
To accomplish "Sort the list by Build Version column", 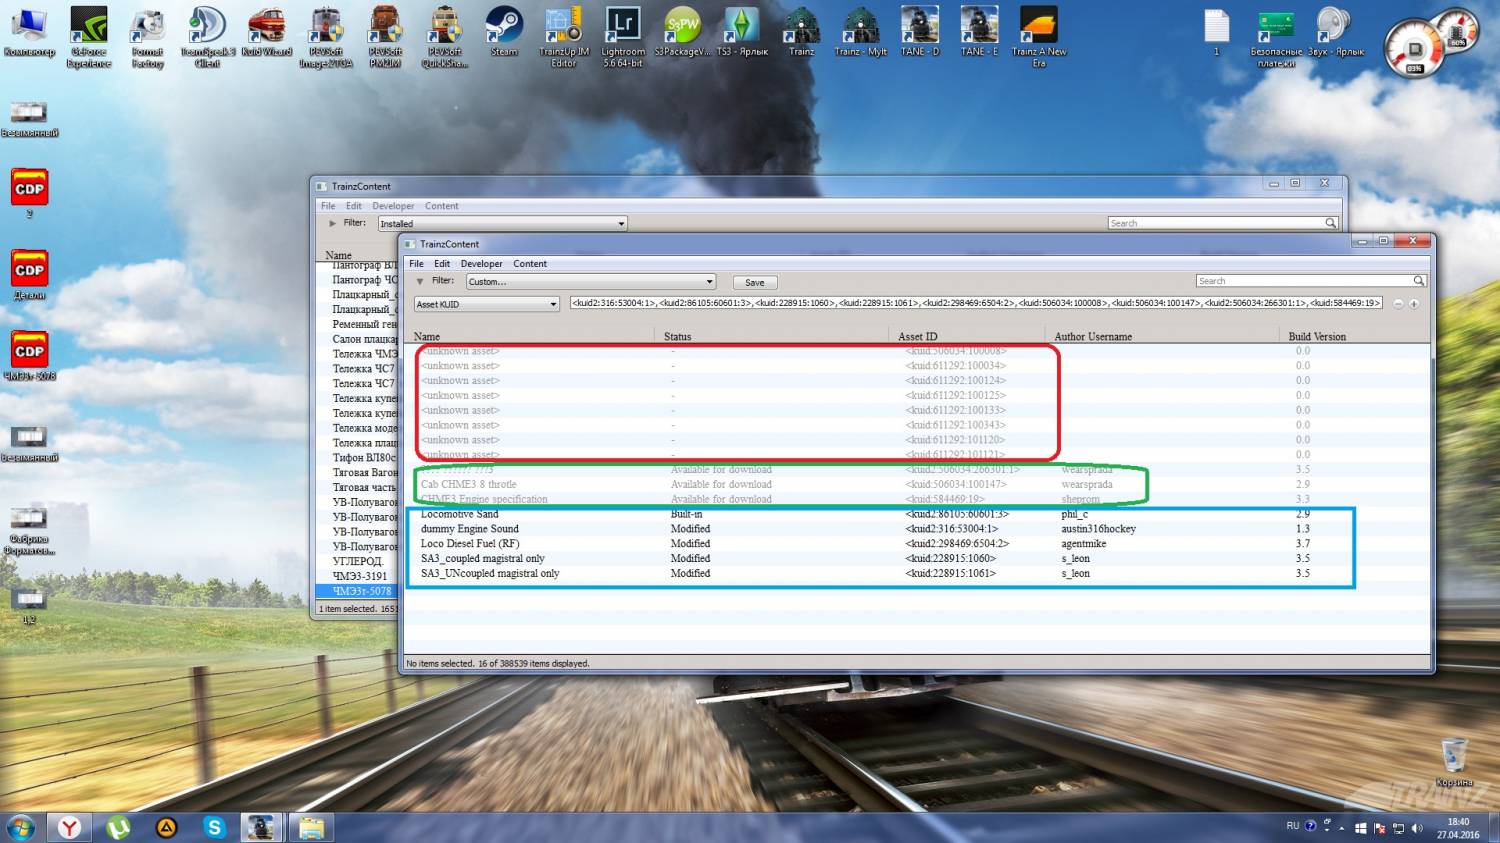I will [1316, 337].
